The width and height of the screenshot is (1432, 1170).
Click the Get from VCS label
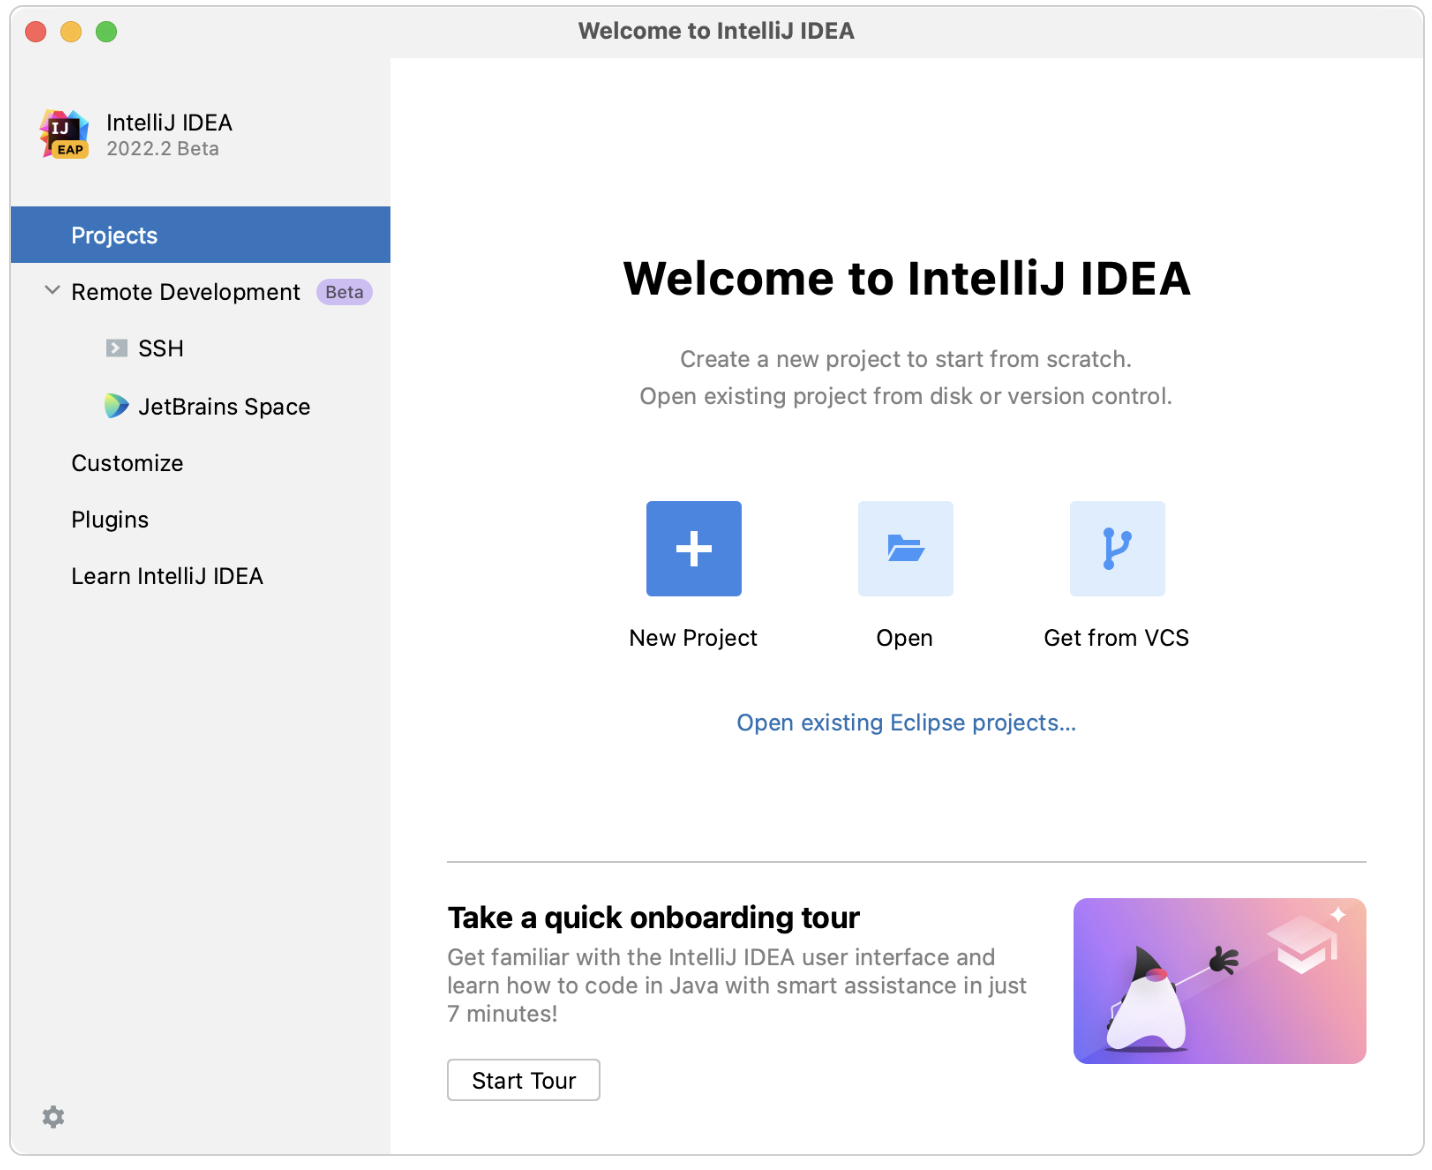point(1116,637)
